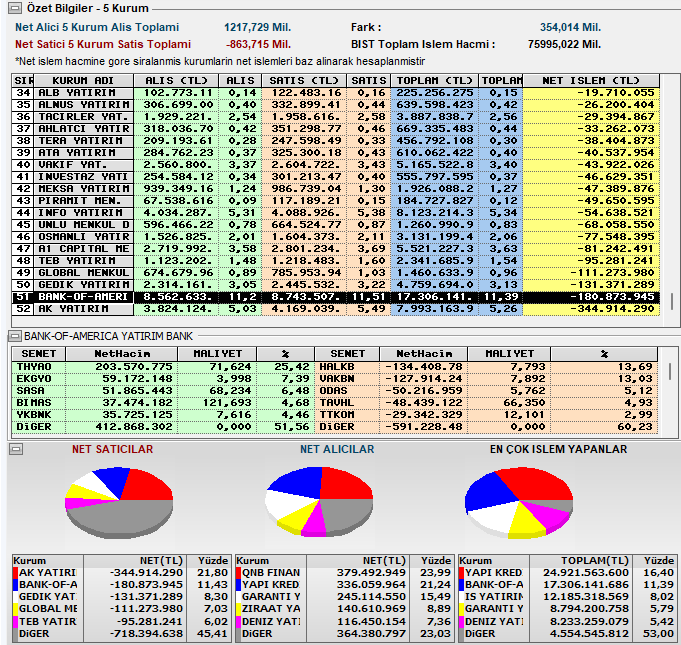Select the A1 CAPITAL ME row
681x645 pixels.
point(336,249)
